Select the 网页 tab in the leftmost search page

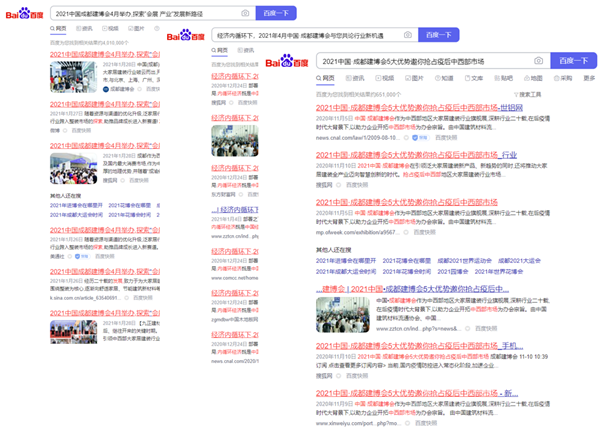click(x=58, y=28)
